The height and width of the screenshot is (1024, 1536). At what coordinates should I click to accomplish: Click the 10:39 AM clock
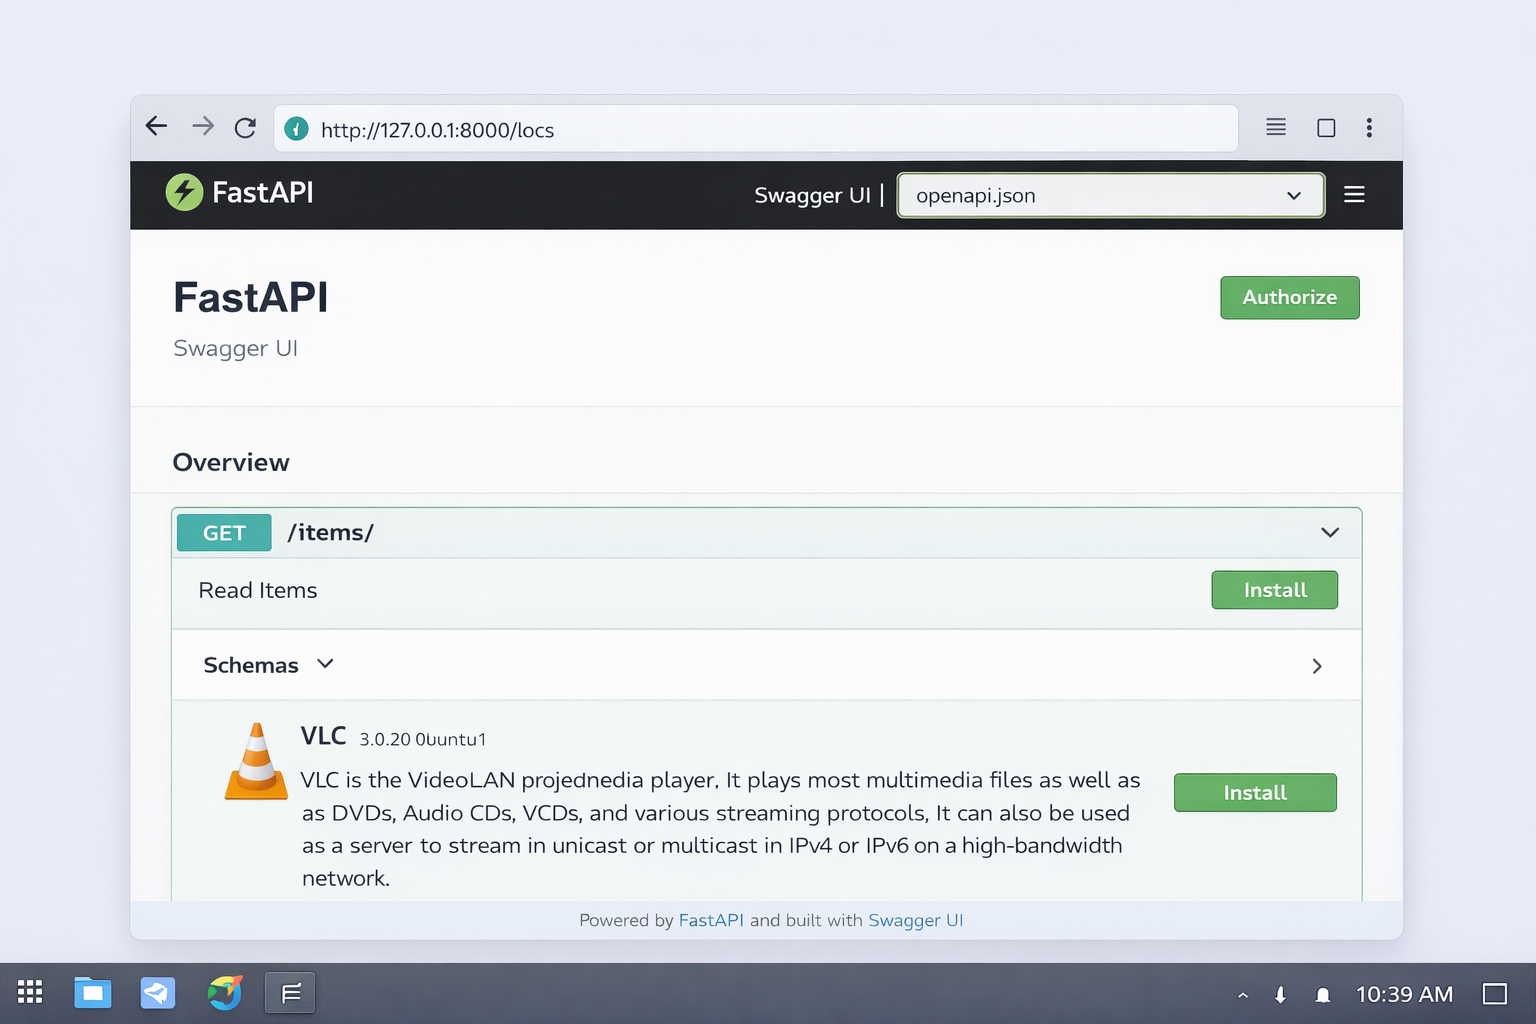[1404, 994]
